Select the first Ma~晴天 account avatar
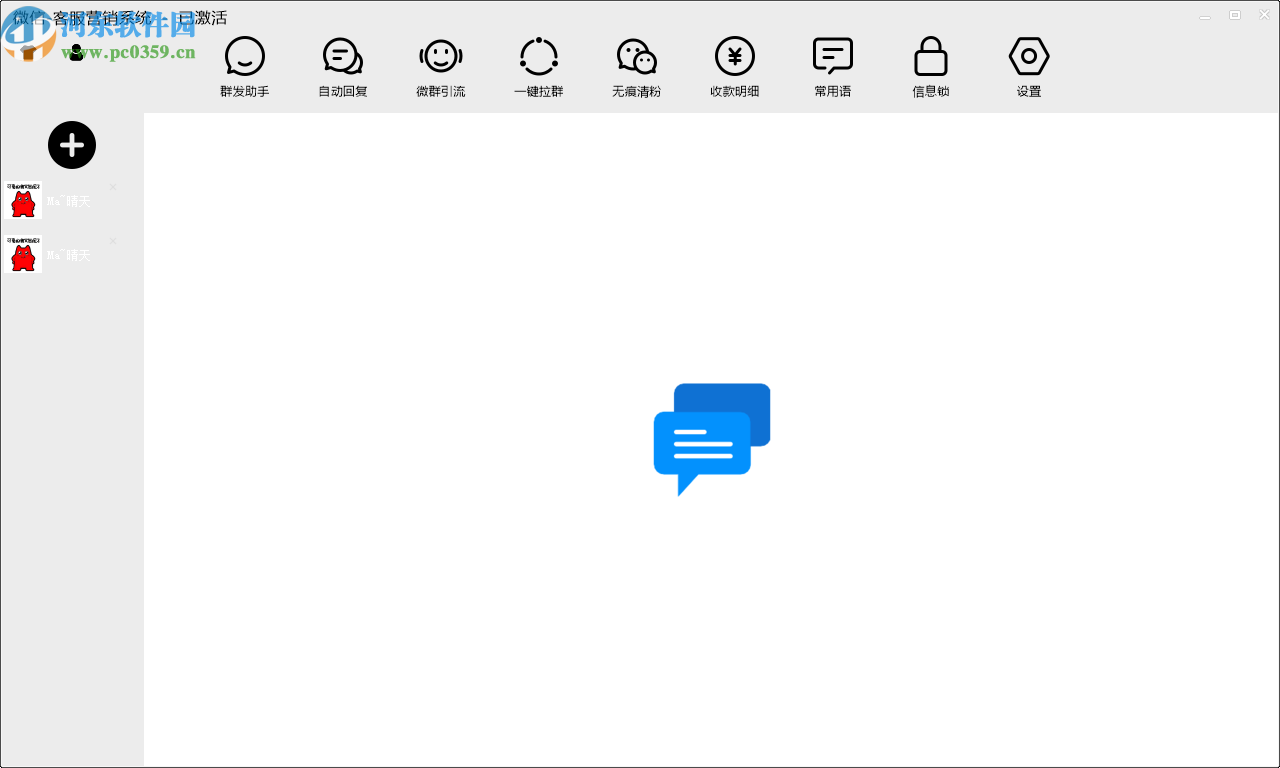 coord(23,200)
